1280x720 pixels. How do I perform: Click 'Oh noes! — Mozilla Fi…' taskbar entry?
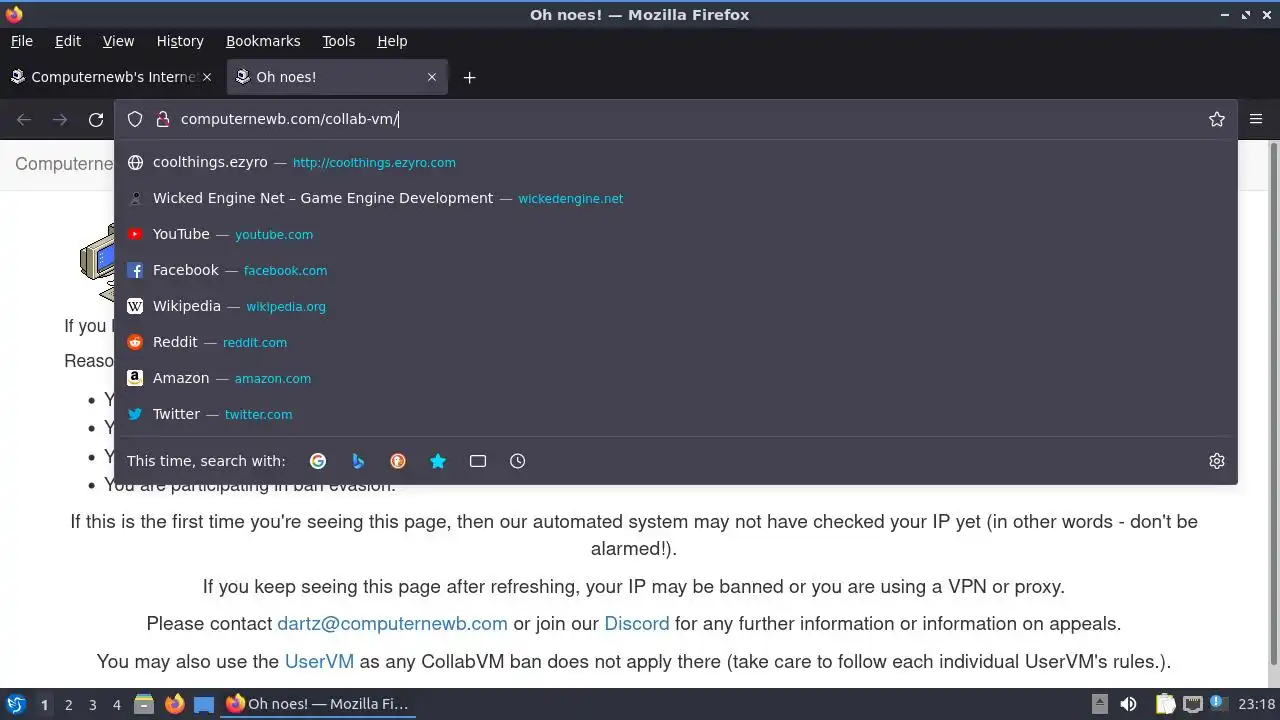coord(318,704)
